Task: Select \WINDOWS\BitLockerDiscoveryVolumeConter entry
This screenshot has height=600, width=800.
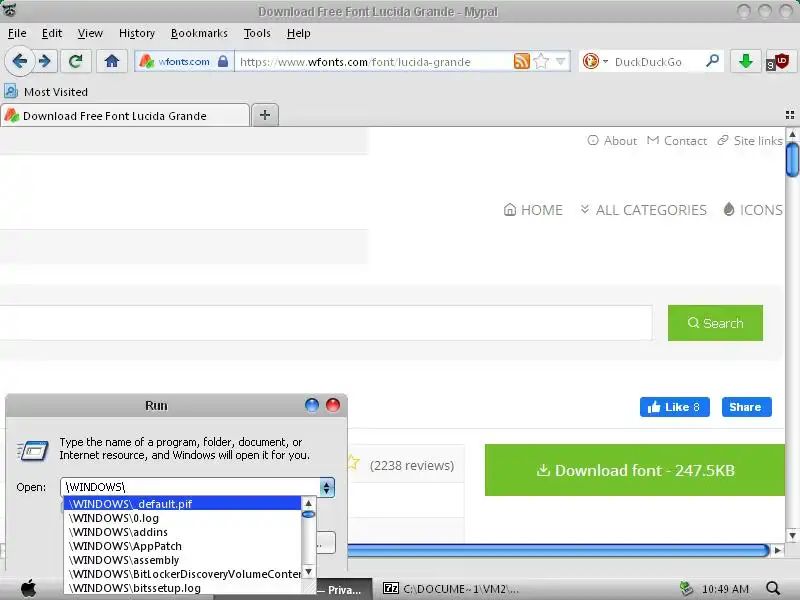Action: pos(183,574)
